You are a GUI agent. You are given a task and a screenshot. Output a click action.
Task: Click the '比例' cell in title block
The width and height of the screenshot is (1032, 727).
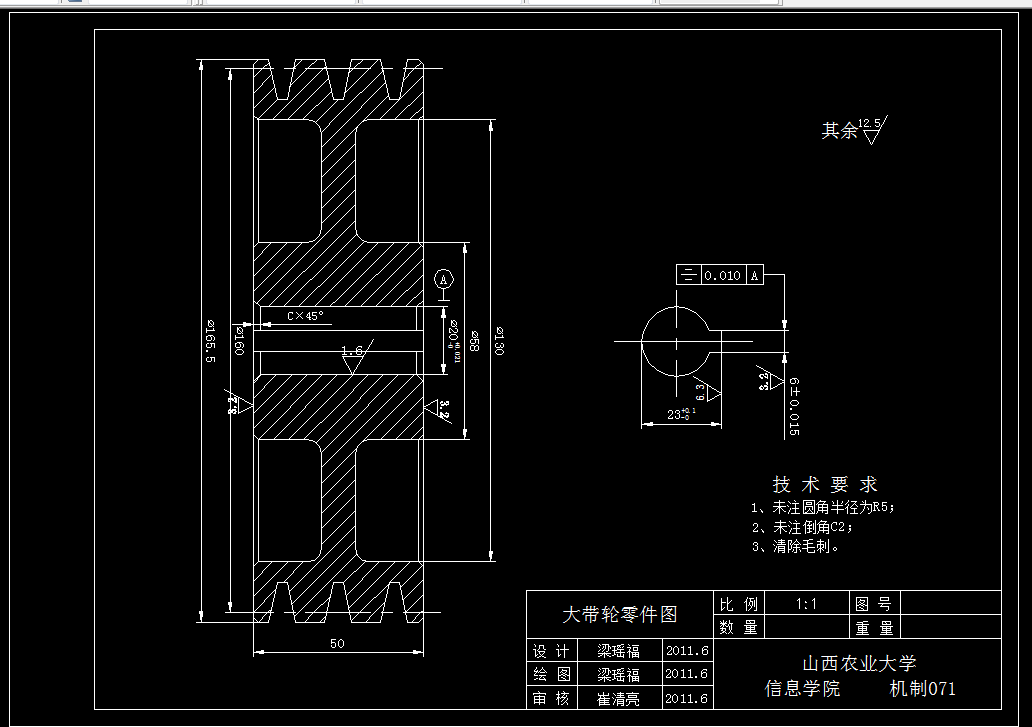(738, 604)
